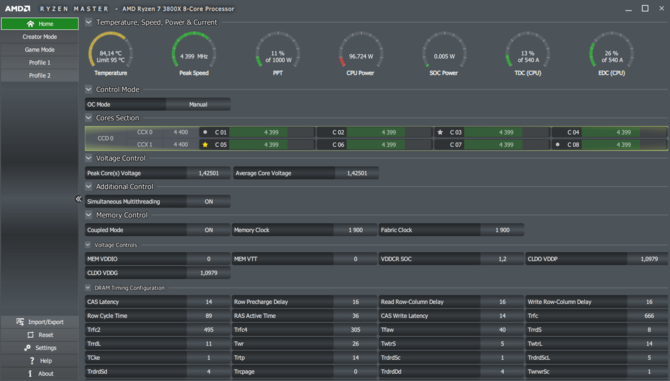Toggle Simultaneous Multithreading ON value

tap(209, 202)
